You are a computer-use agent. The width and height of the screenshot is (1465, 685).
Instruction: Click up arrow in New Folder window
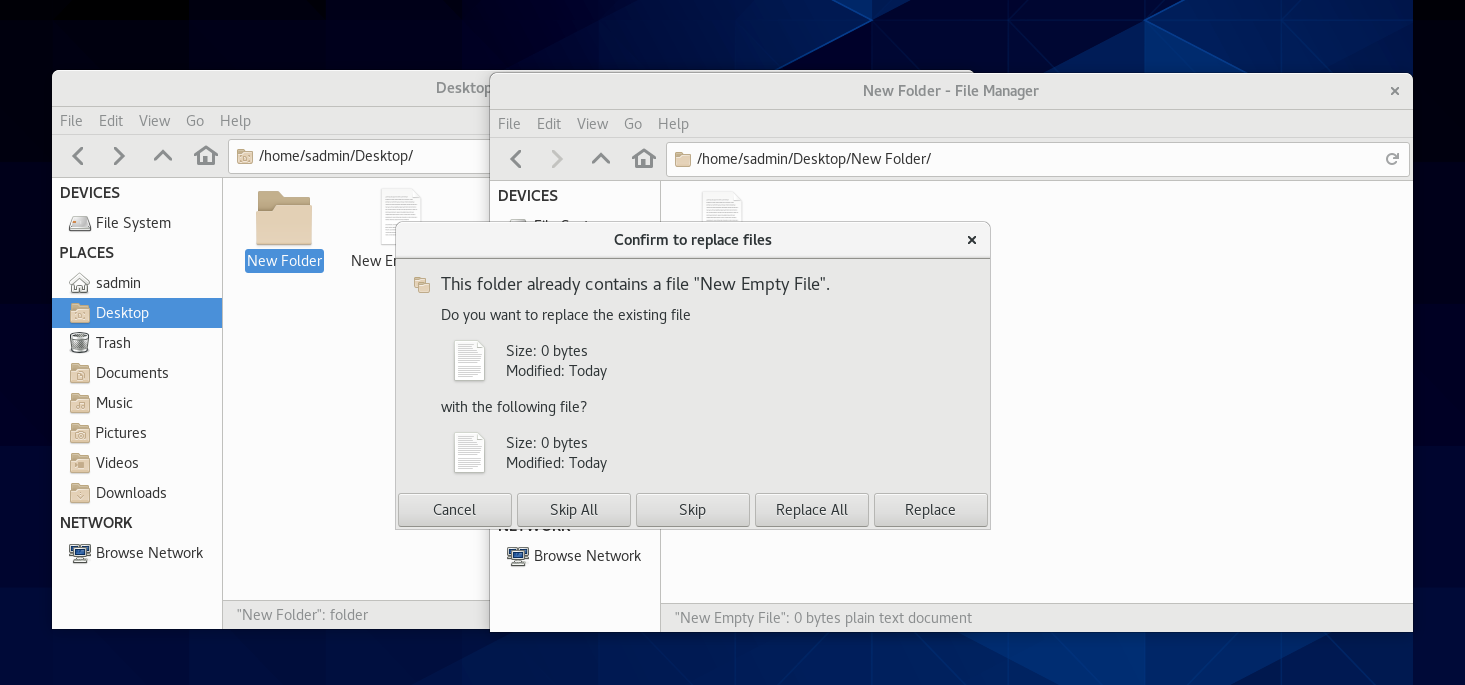[x=600, y=159]
